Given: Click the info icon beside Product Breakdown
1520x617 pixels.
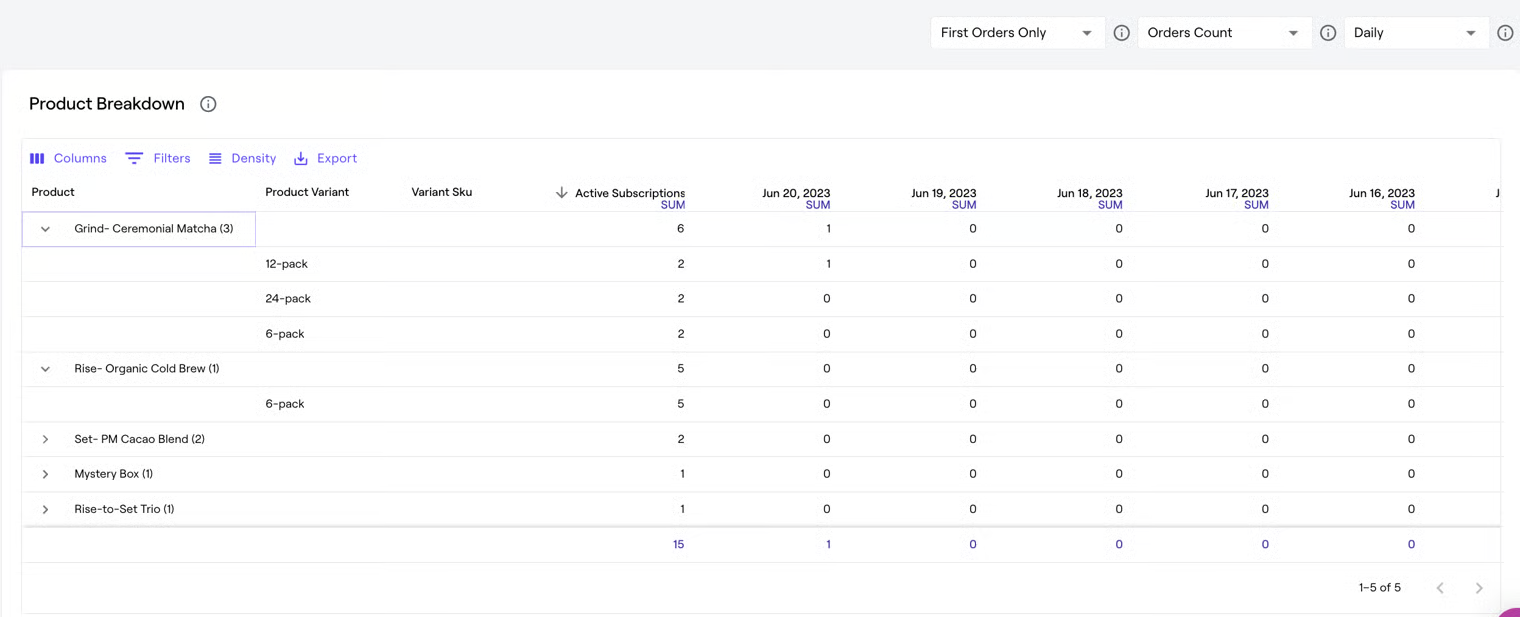Looking at the screenshot, I should 208,104.
